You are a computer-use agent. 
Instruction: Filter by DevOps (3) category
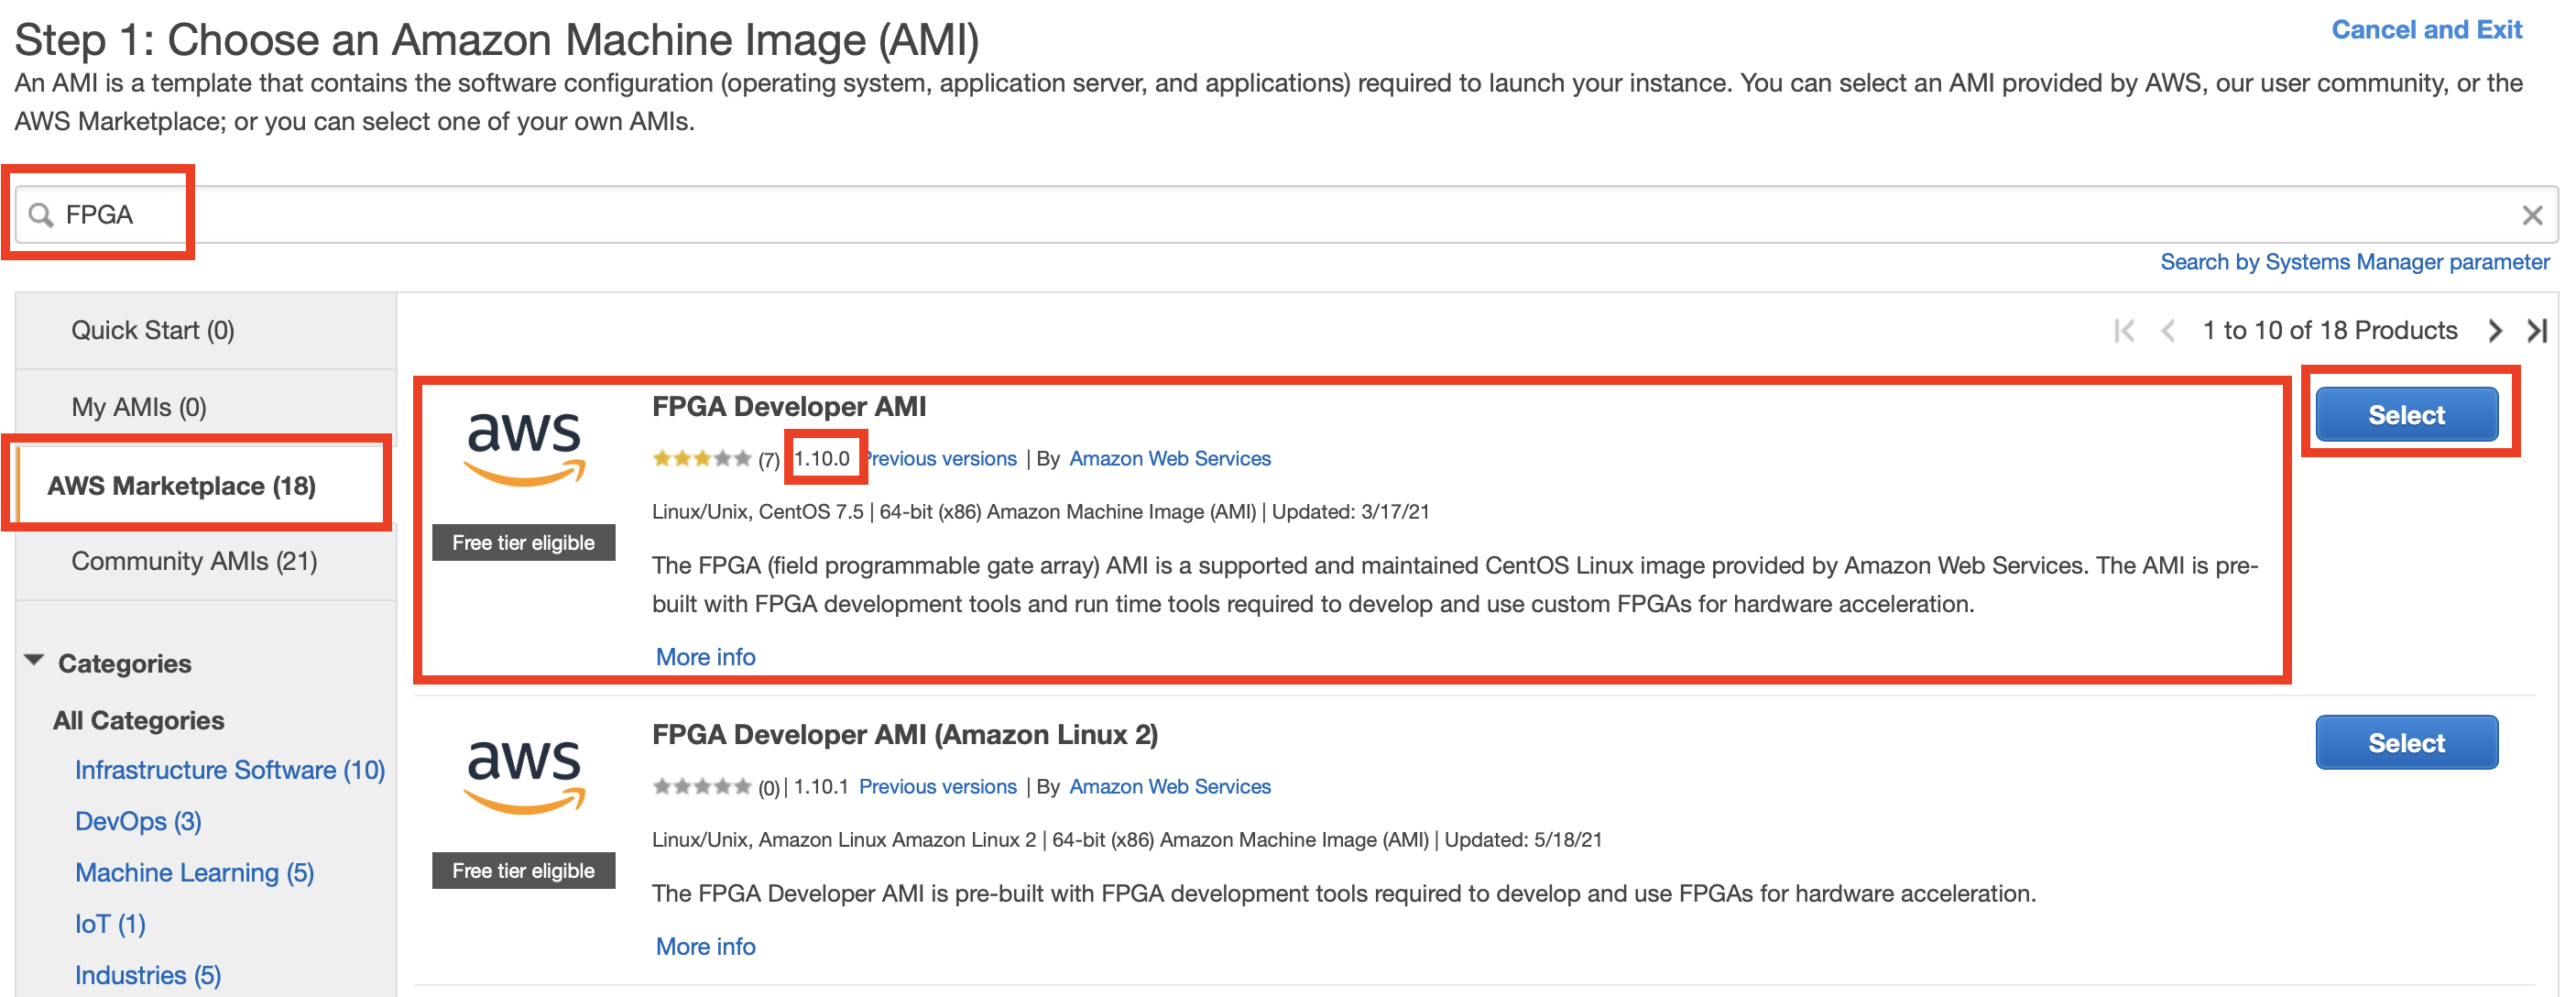click(x=138, y=822)
